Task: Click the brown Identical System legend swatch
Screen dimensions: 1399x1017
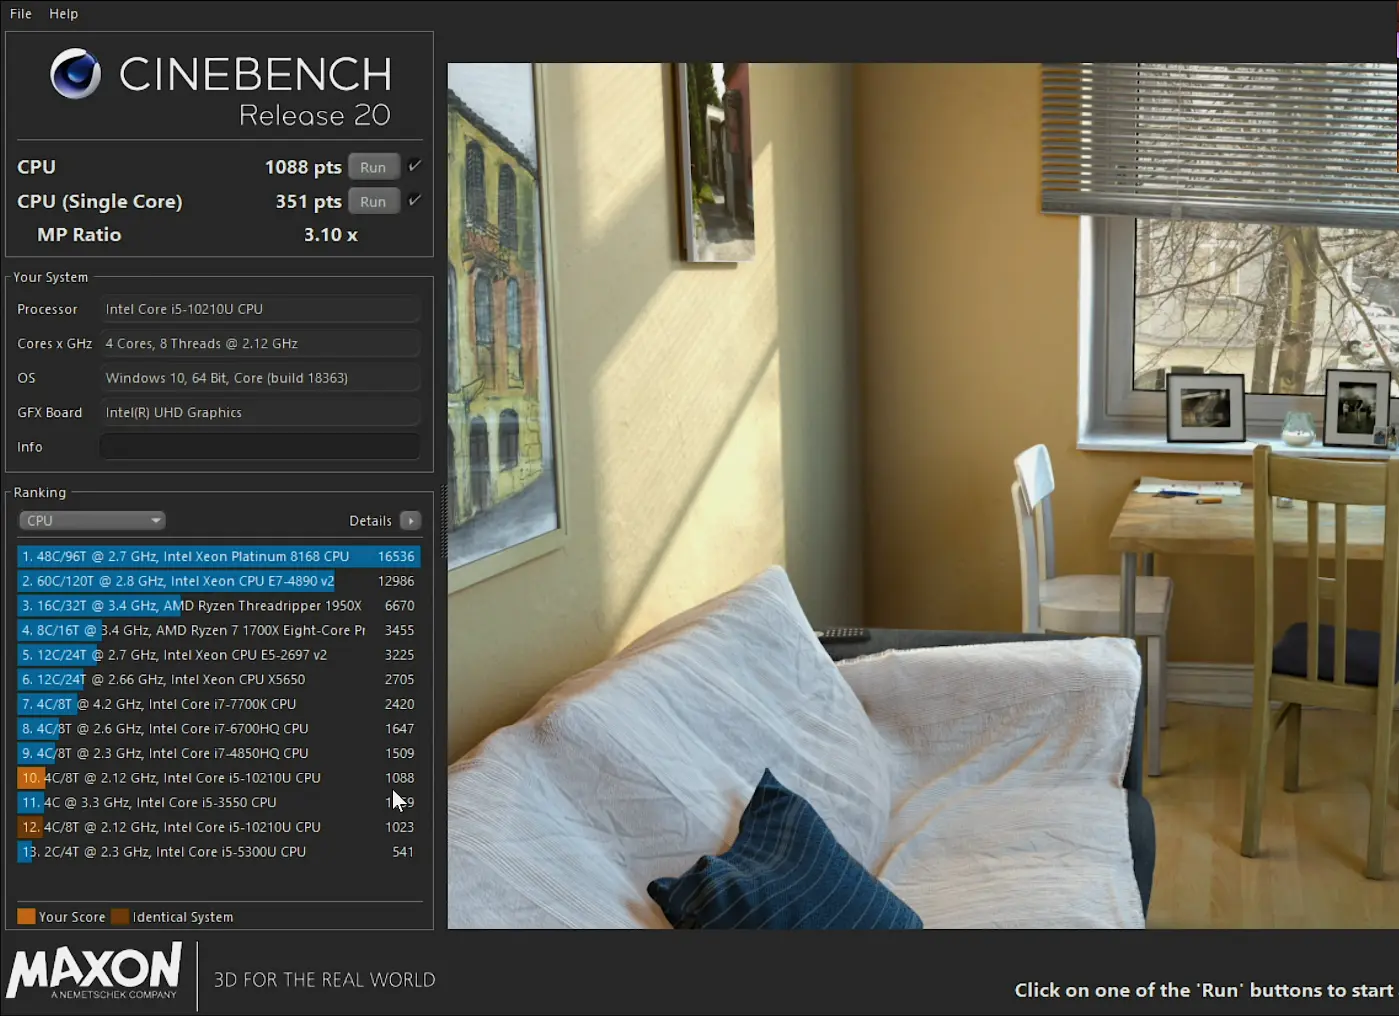Action: [x=120, y=916]
